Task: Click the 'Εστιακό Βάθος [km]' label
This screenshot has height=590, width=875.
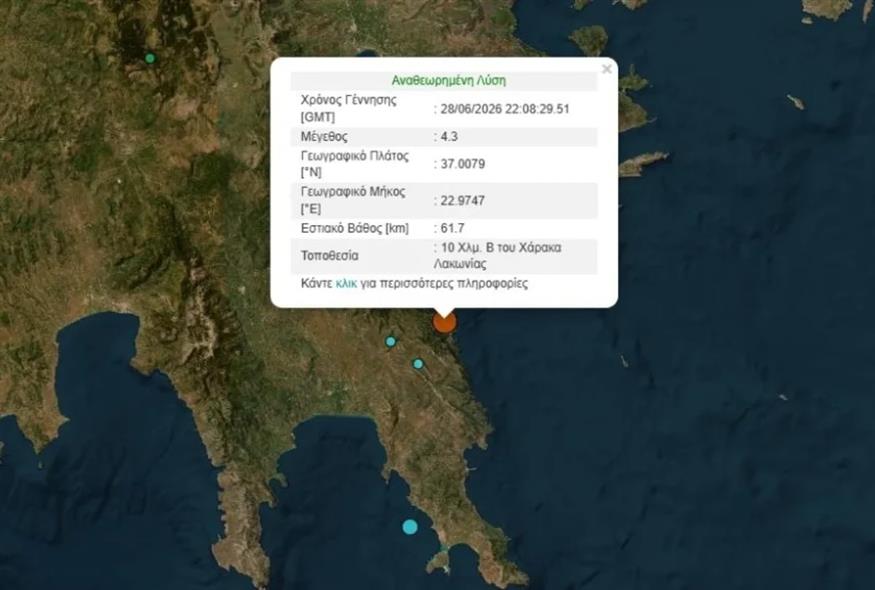Action: point(355,228)
